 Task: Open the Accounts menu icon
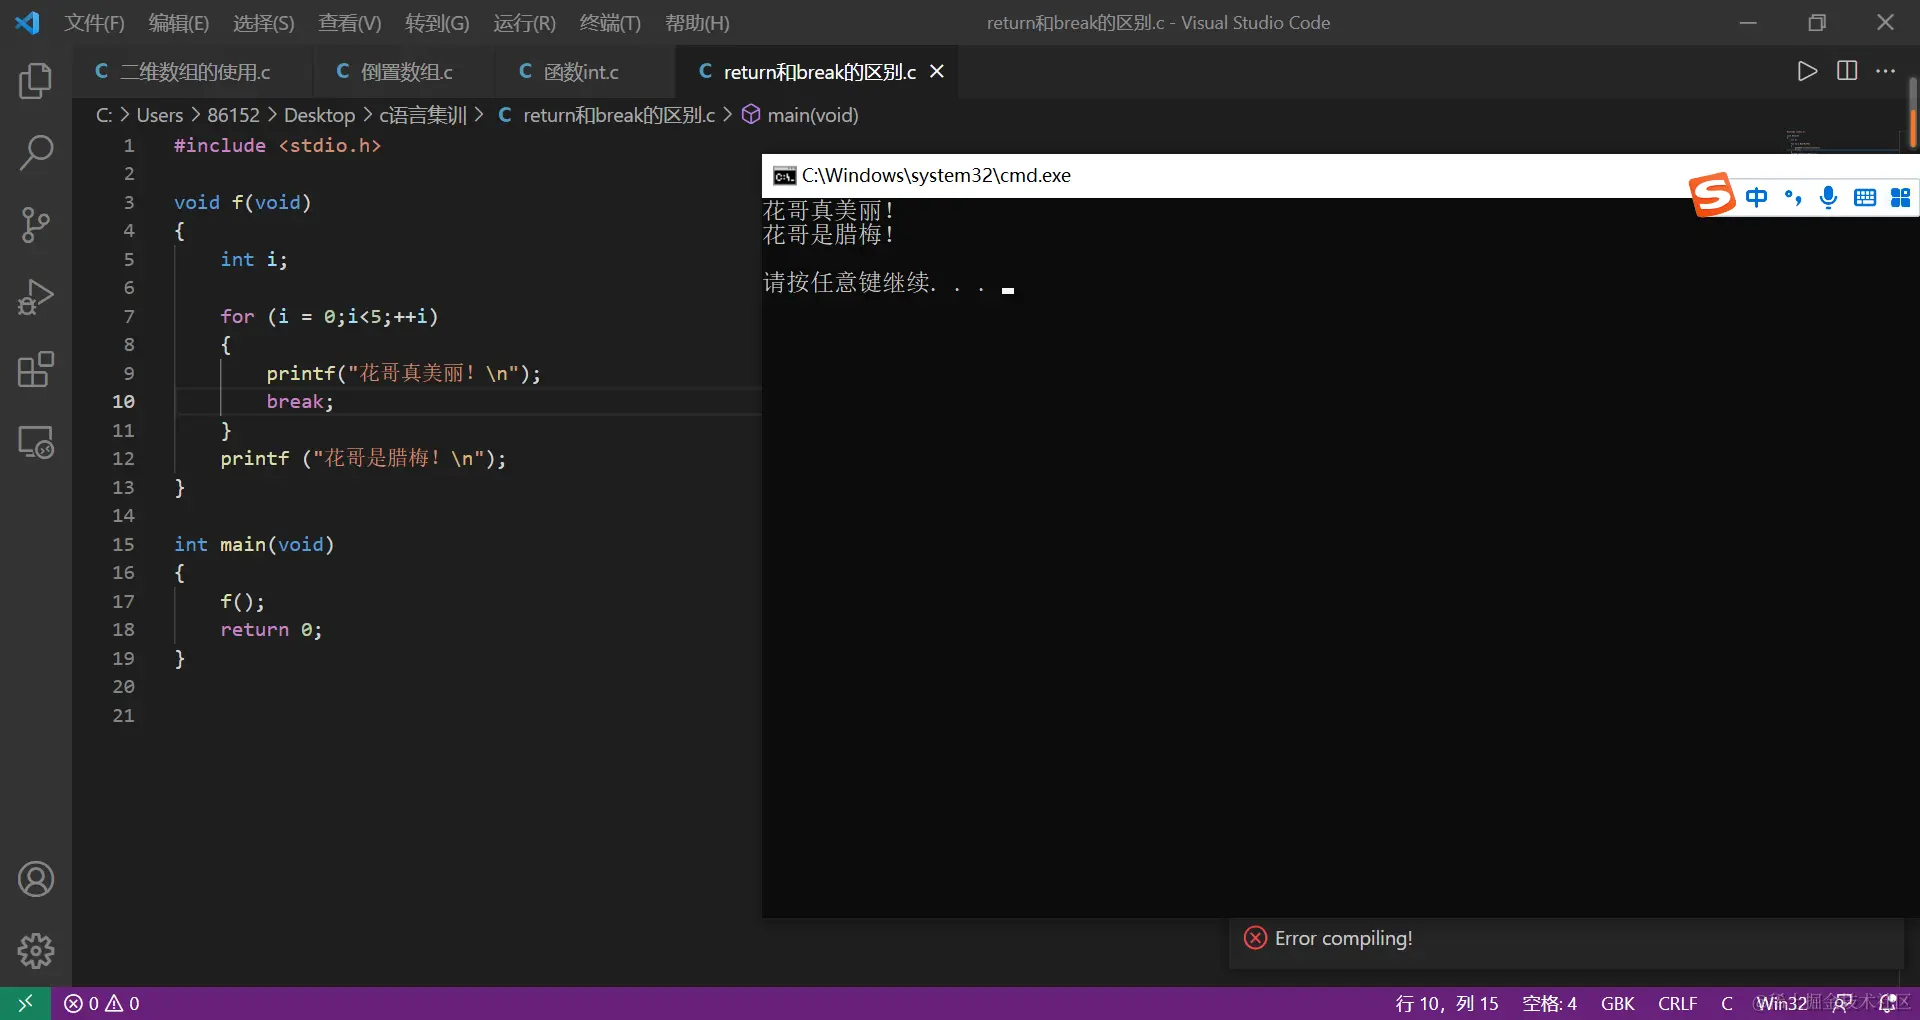[x=36, y=879]
